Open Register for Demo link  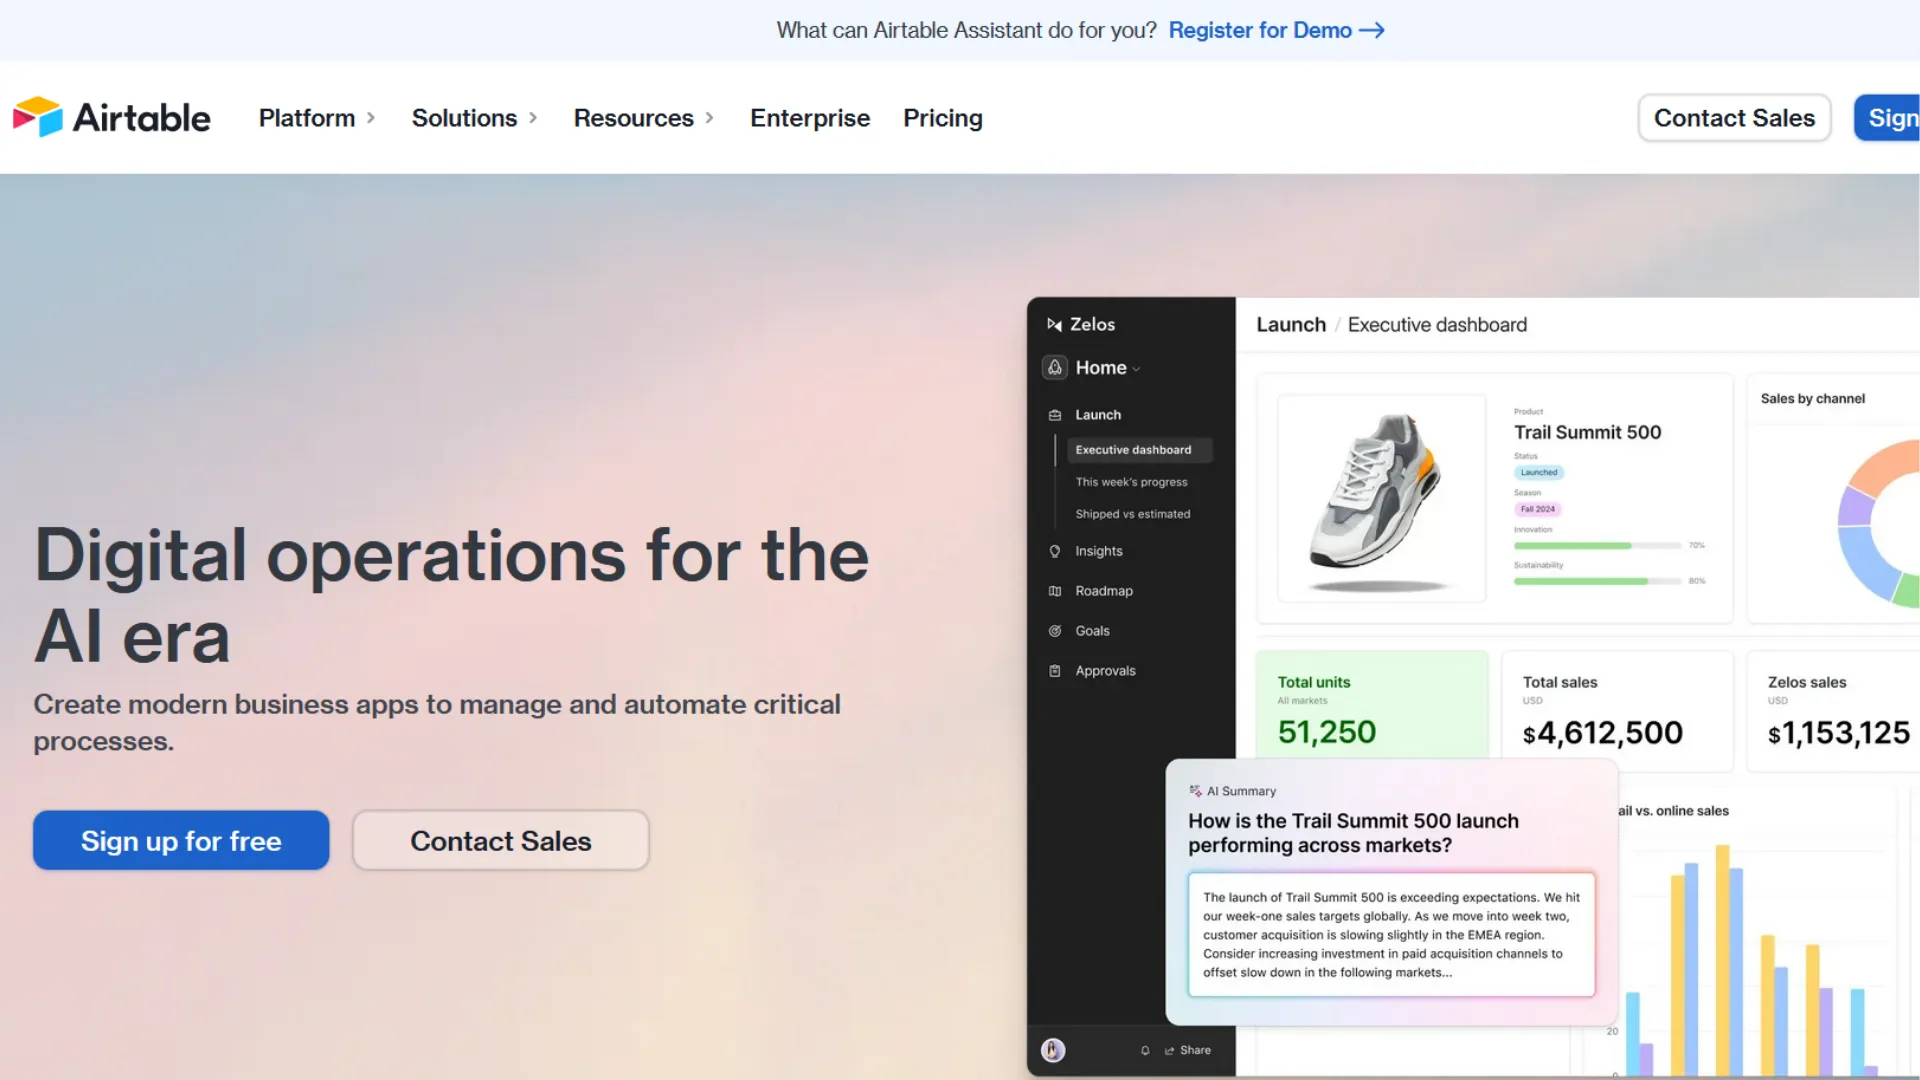coord(1259,30)
